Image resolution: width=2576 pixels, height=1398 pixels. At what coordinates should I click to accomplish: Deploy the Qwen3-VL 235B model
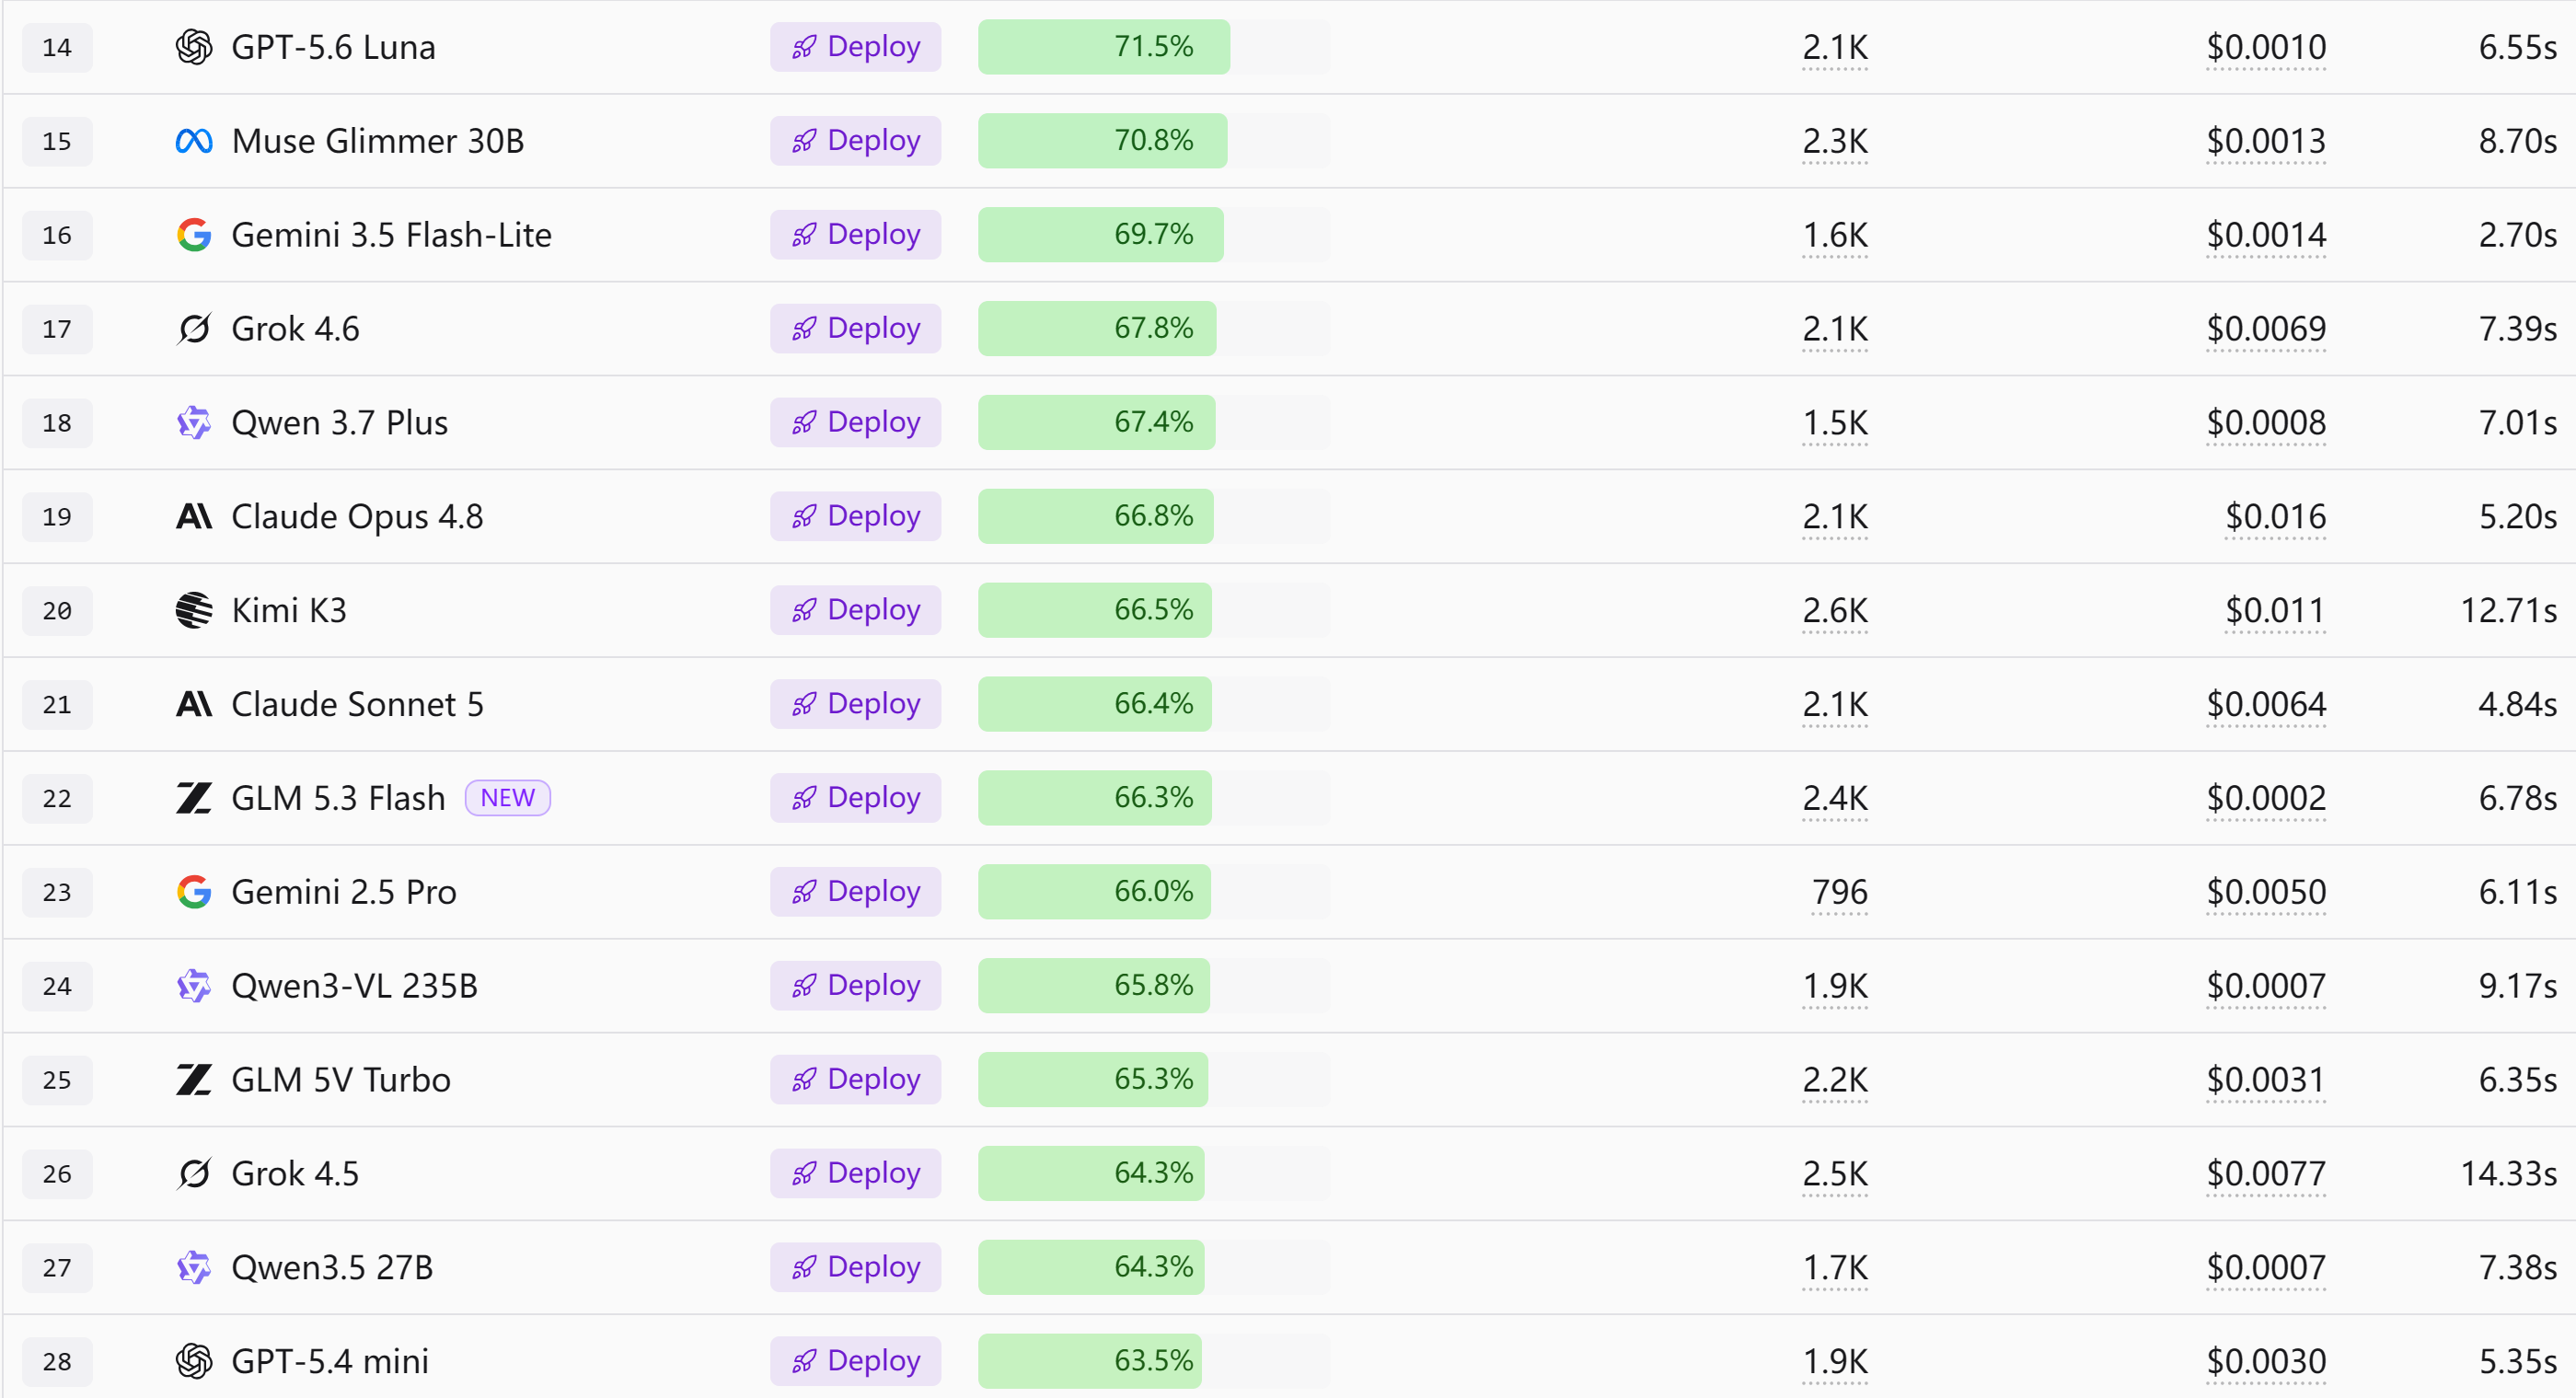(855, 986)
